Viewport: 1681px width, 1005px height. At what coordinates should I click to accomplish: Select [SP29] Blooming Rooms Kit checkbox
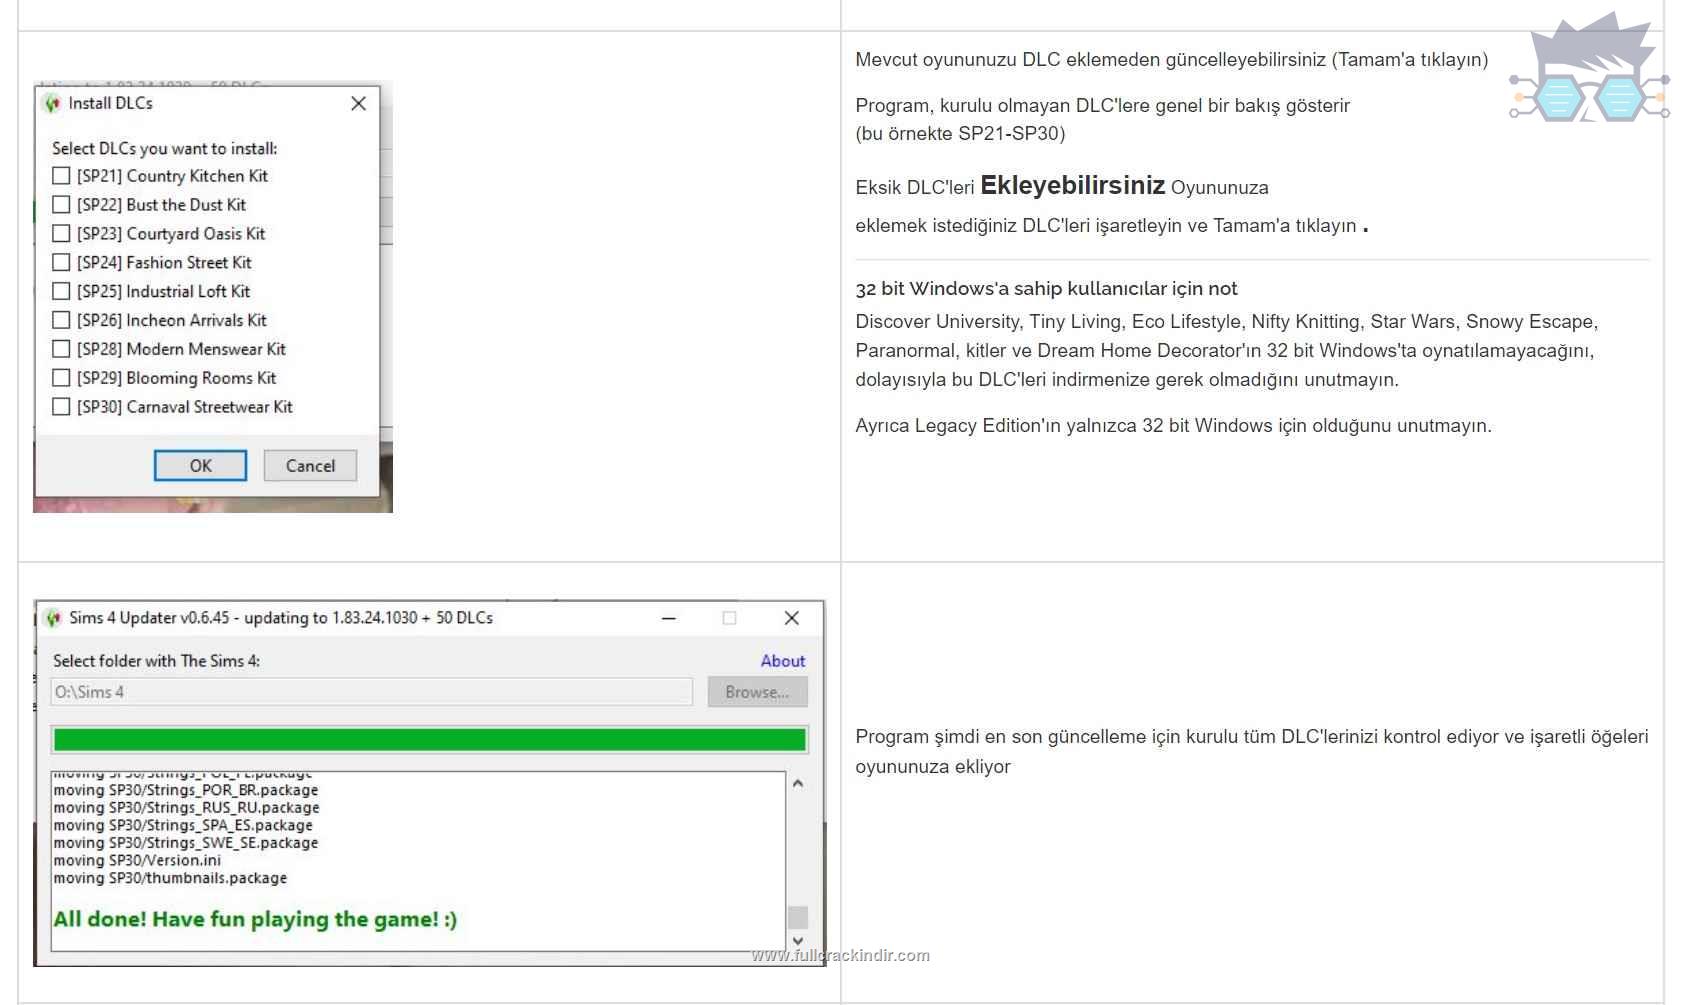click(61, 378)
